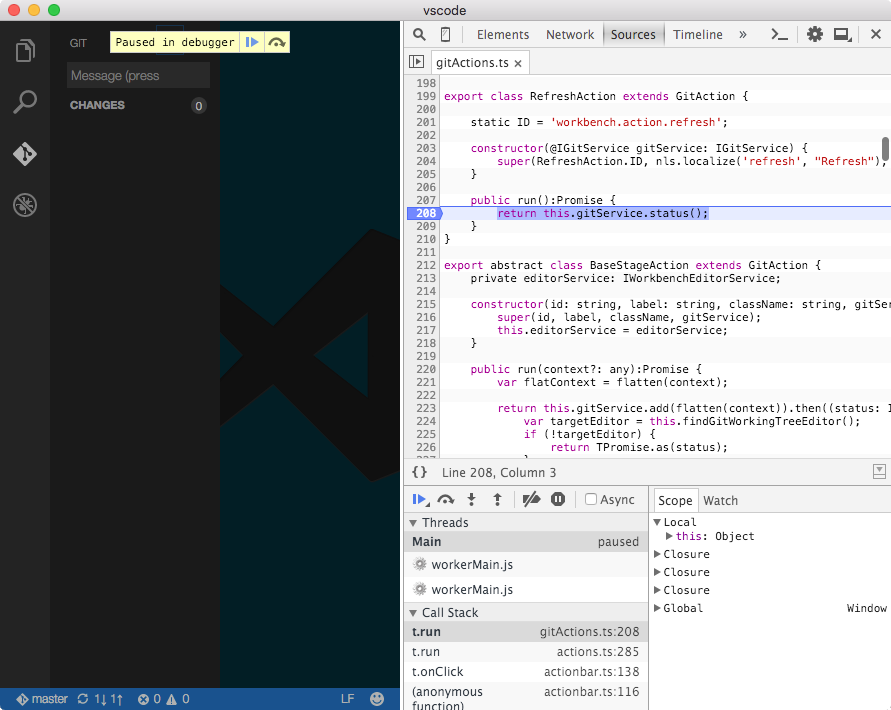Image resolution: width=891 pixels, height=710 pixels.
Task: Select the anonymous function actionbar.ts:116 frame
Action: (526, 697)
